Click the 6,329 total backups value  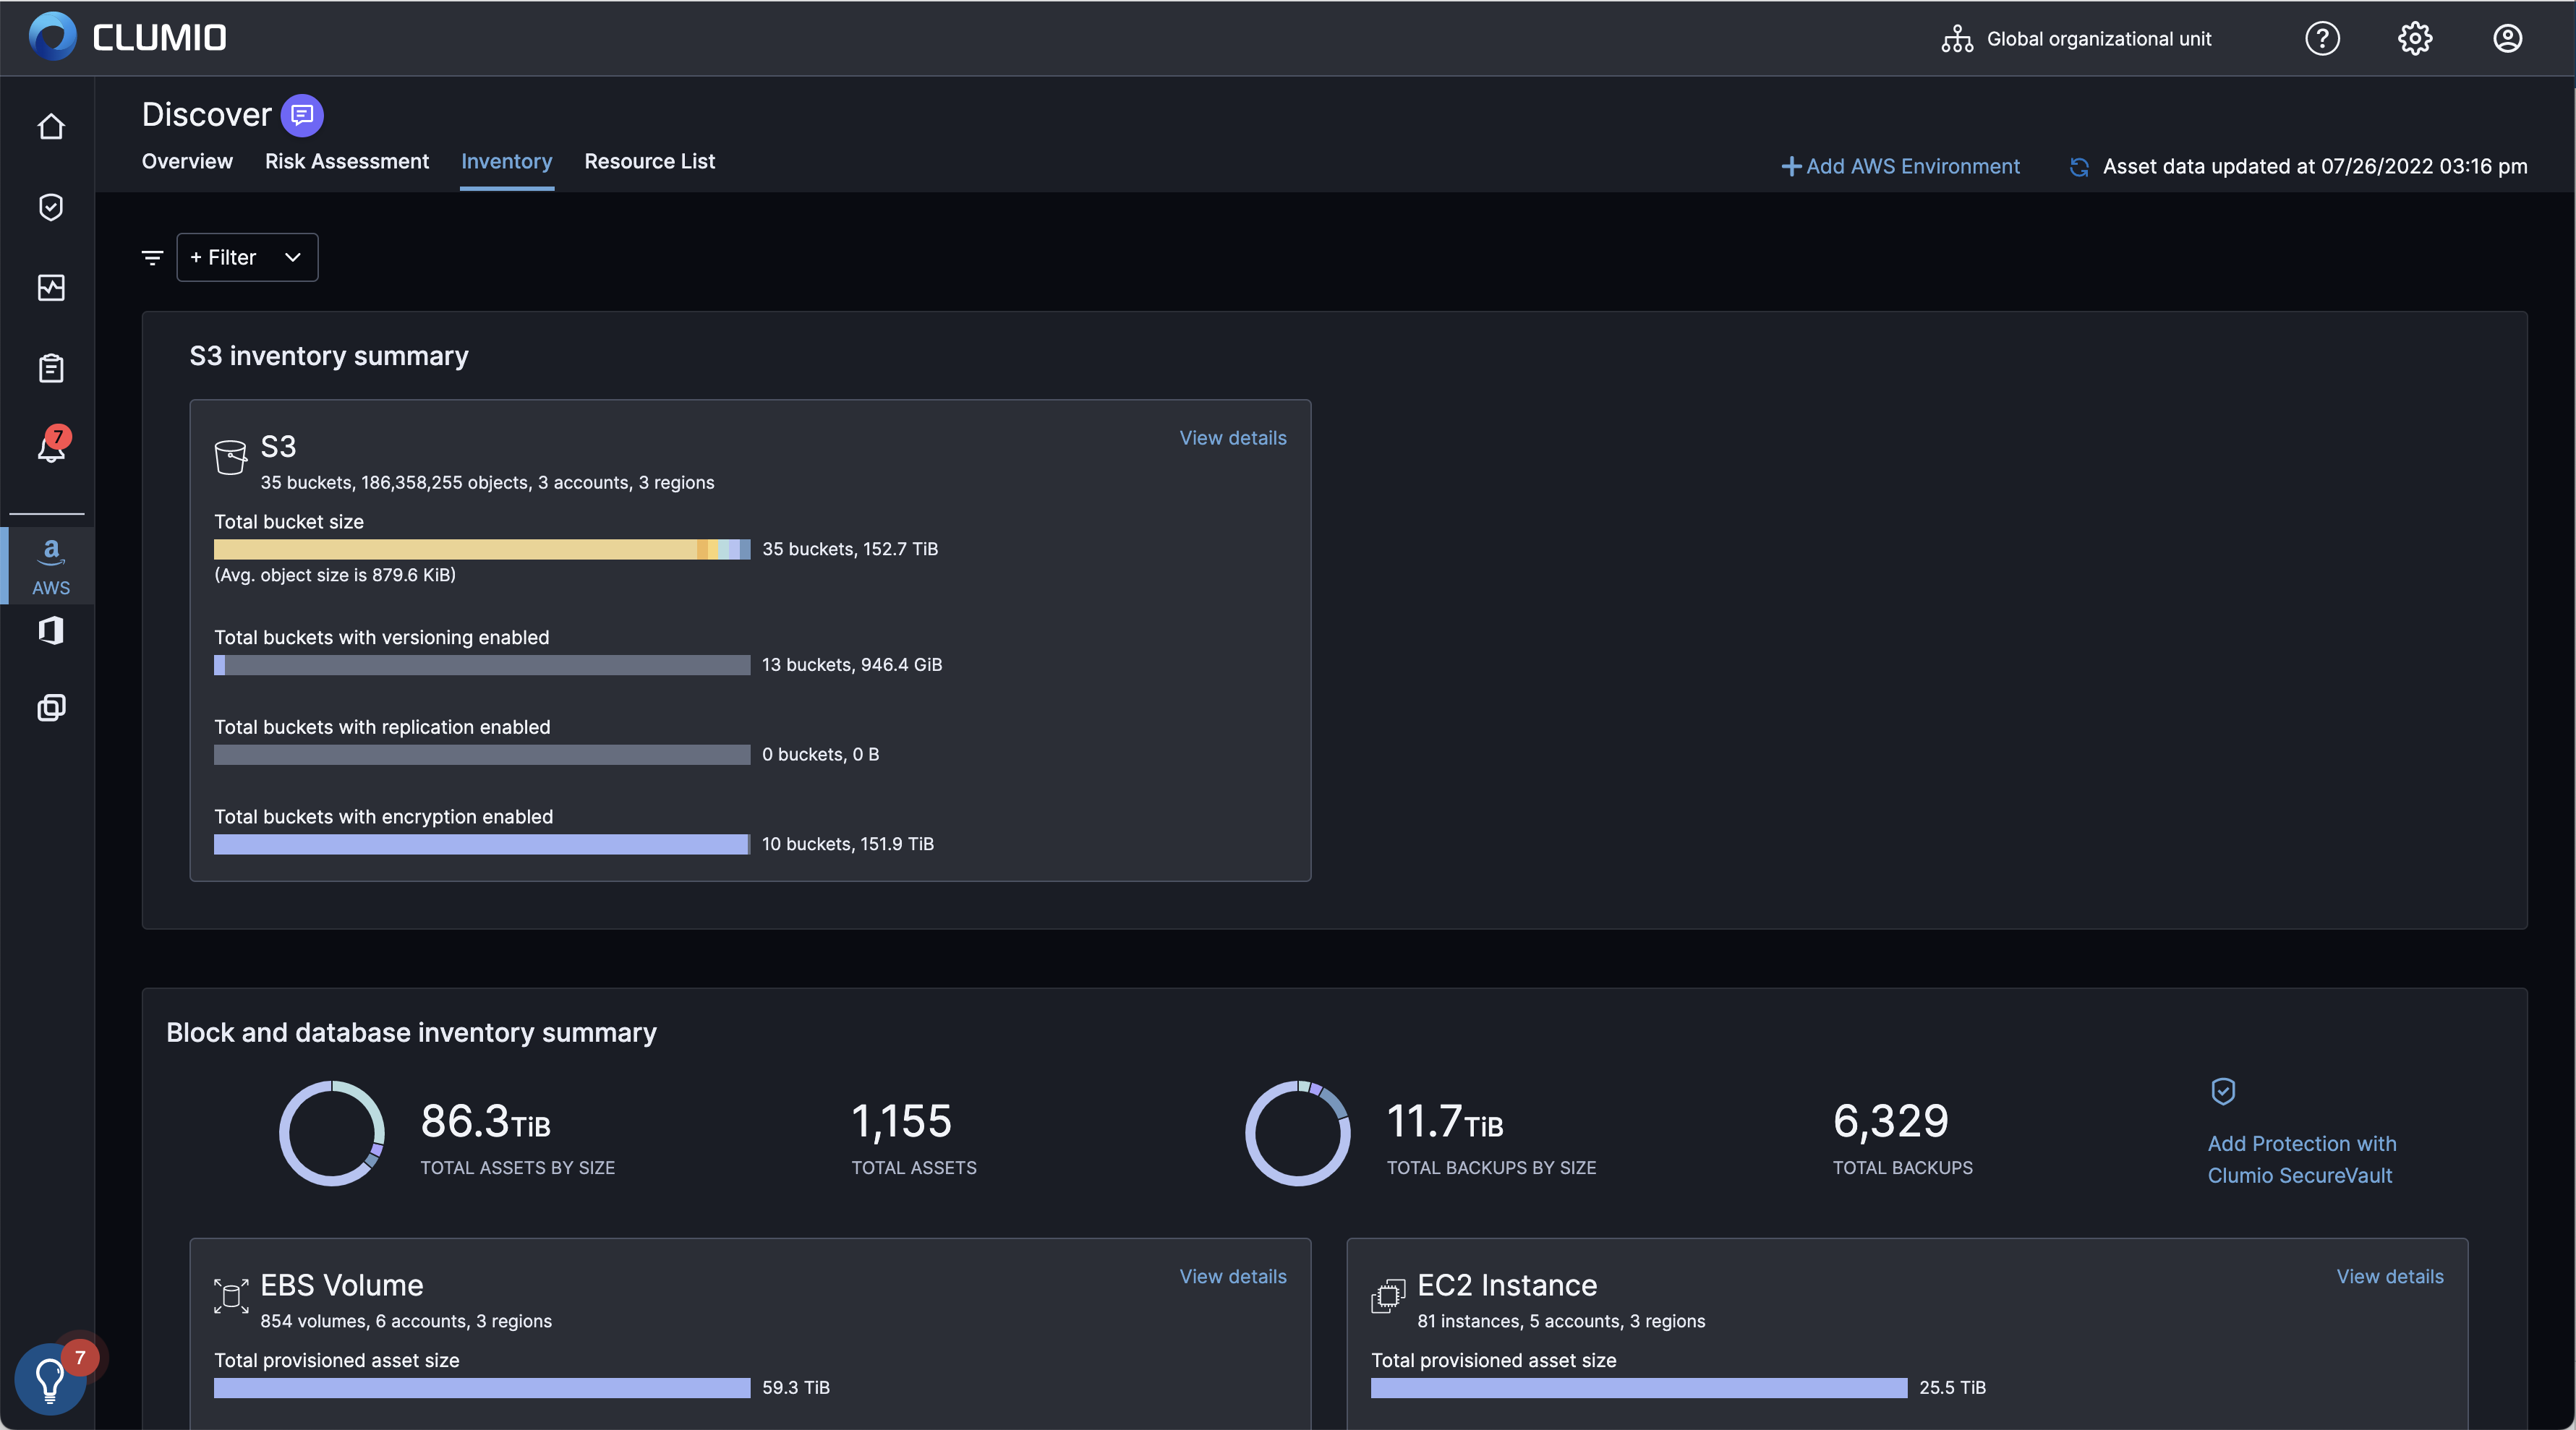1890,1121
